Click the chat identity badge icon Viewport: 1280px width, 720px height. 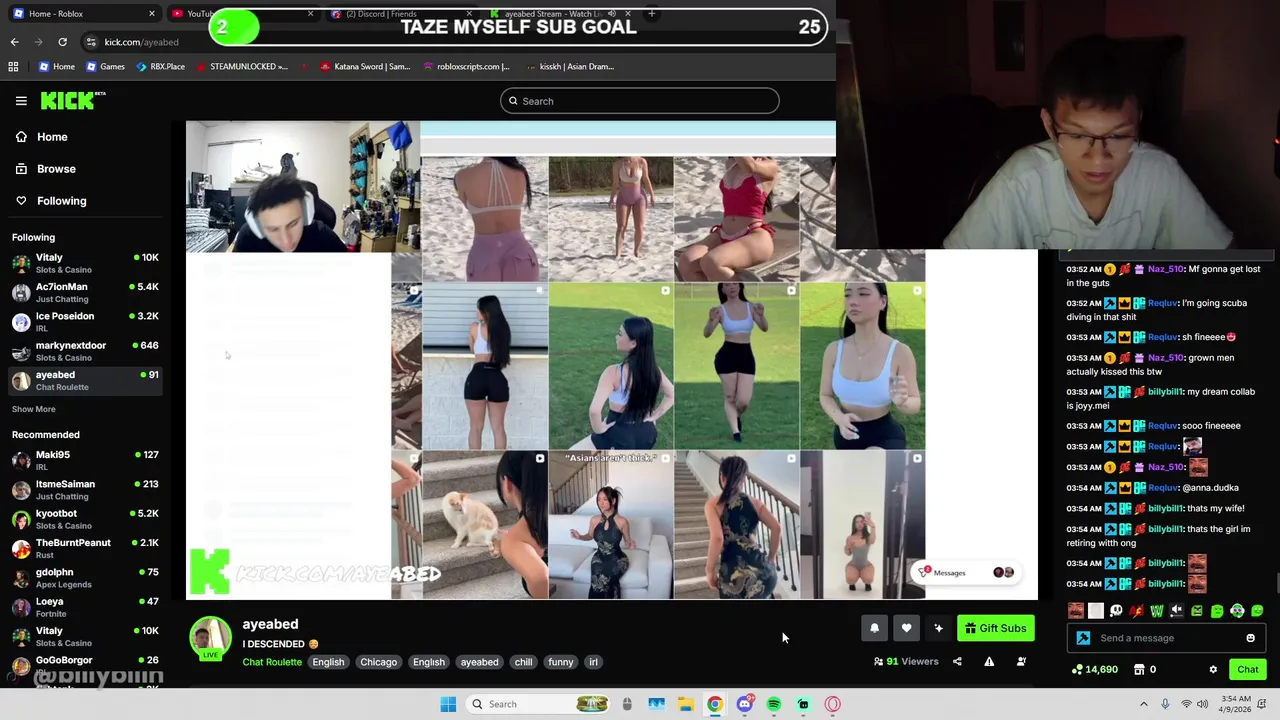pos(1083,638)
